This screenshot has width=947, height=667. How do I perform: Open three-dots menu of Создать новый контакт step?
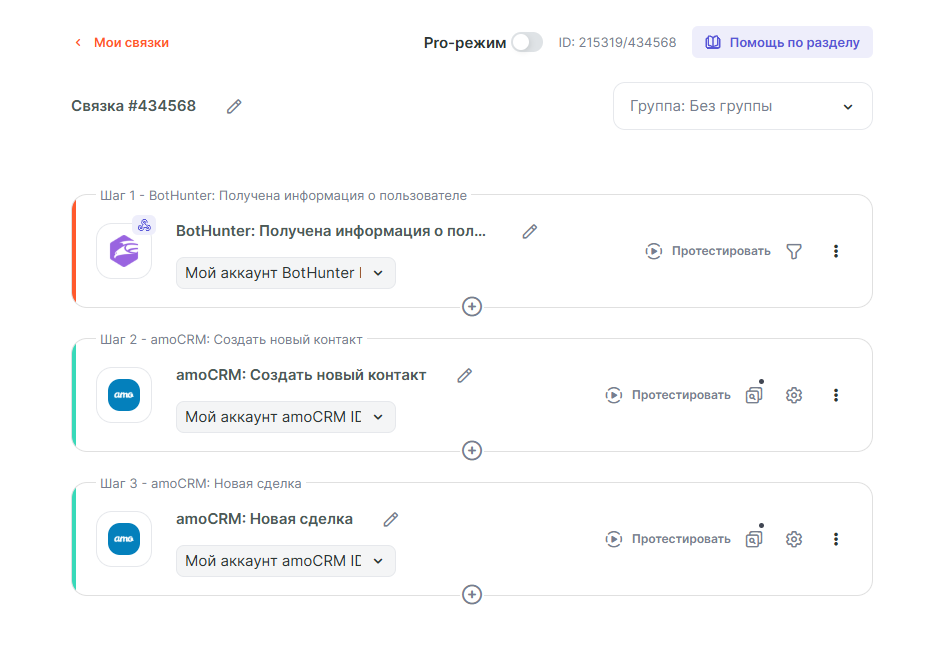(836, 395)
